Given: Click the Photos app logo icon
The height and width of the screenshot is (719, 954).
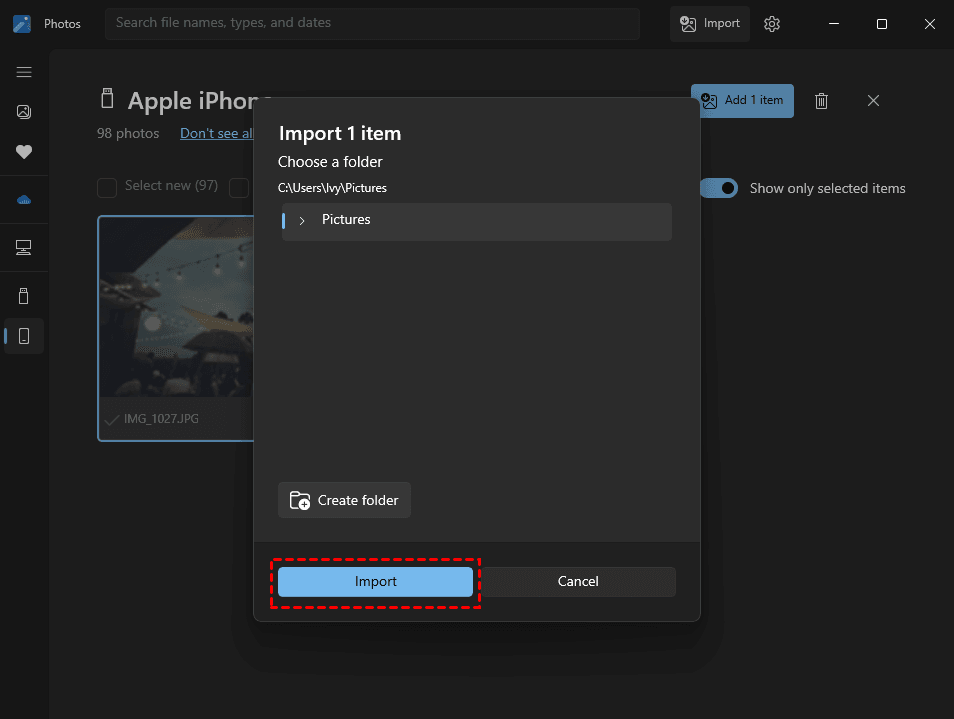Looking at the screenshot, I should (x=22, y=24).
